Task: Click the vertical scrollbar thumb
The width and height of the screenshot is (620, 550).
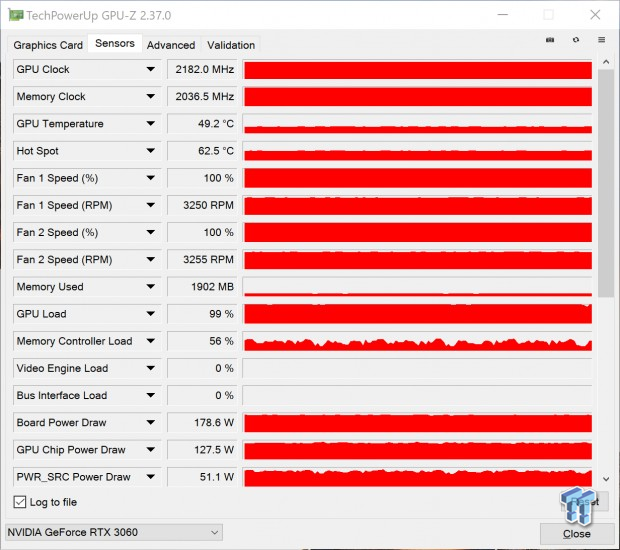Action: (x=606, y=183)
